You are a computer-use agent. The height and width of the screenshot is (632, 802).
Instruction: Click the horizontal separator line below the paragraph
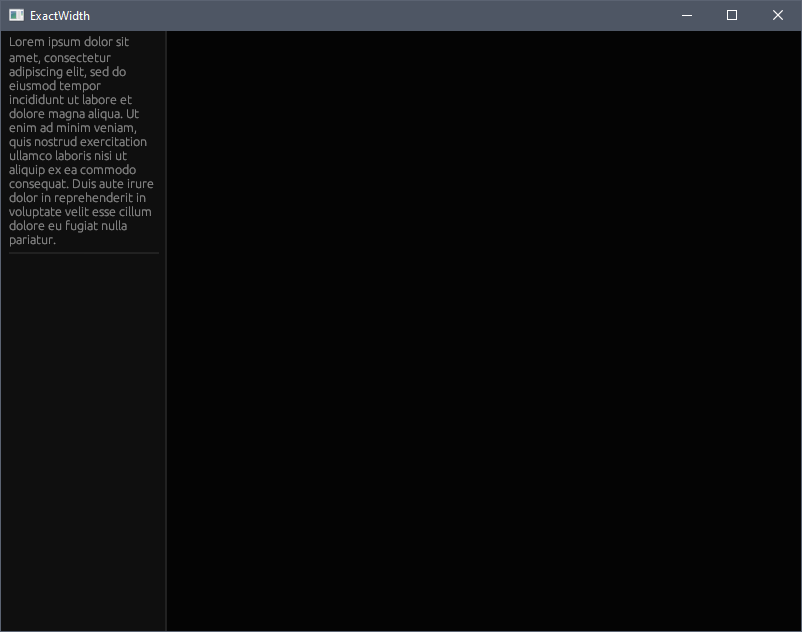(x=83, y=253)
